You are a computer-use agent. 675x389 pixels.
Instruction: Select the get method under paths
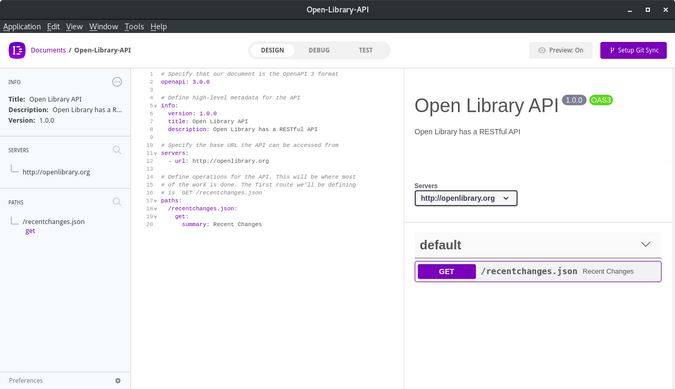[30, 231]
